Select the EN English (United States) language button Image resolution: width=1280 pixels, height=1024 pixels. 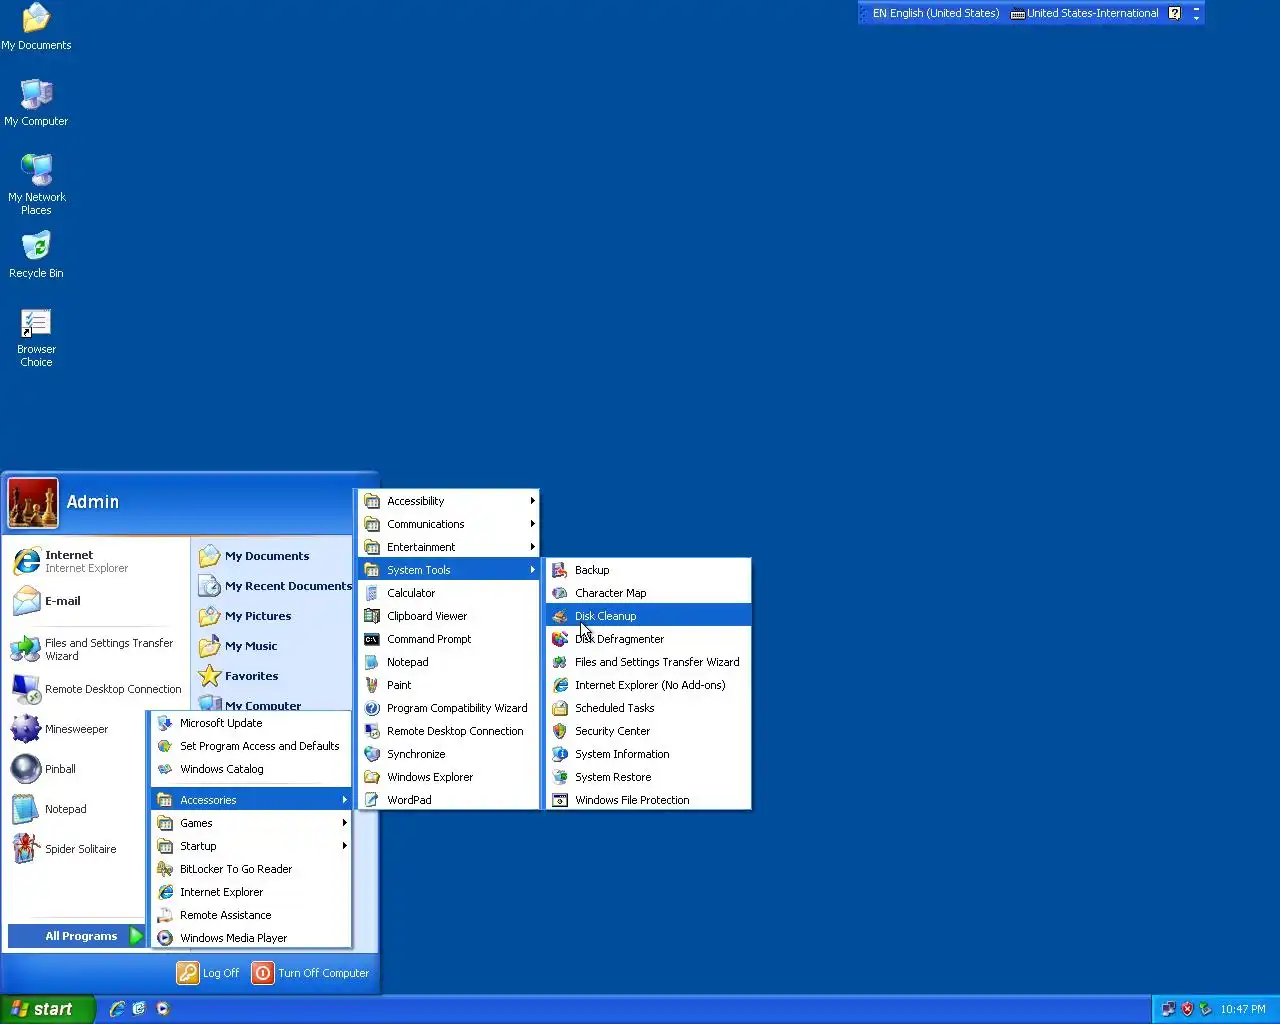[x=936, y=13]
